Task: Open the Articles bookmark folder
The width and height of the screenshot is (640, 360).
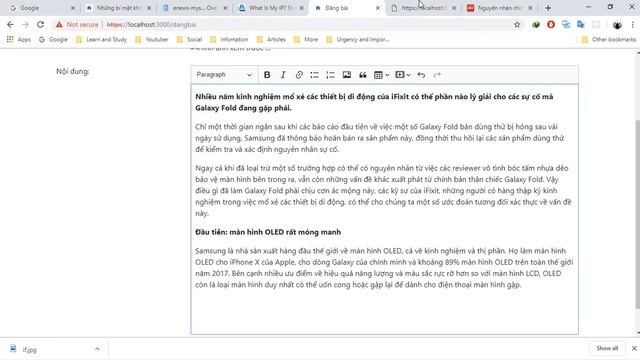Action: (271, 40)
